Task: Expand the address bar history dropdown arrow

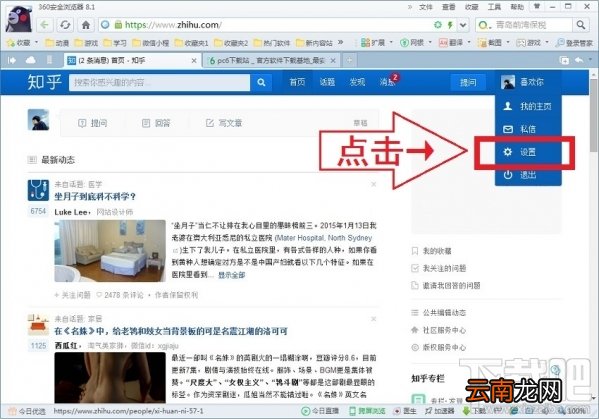Action: [463, 25]
